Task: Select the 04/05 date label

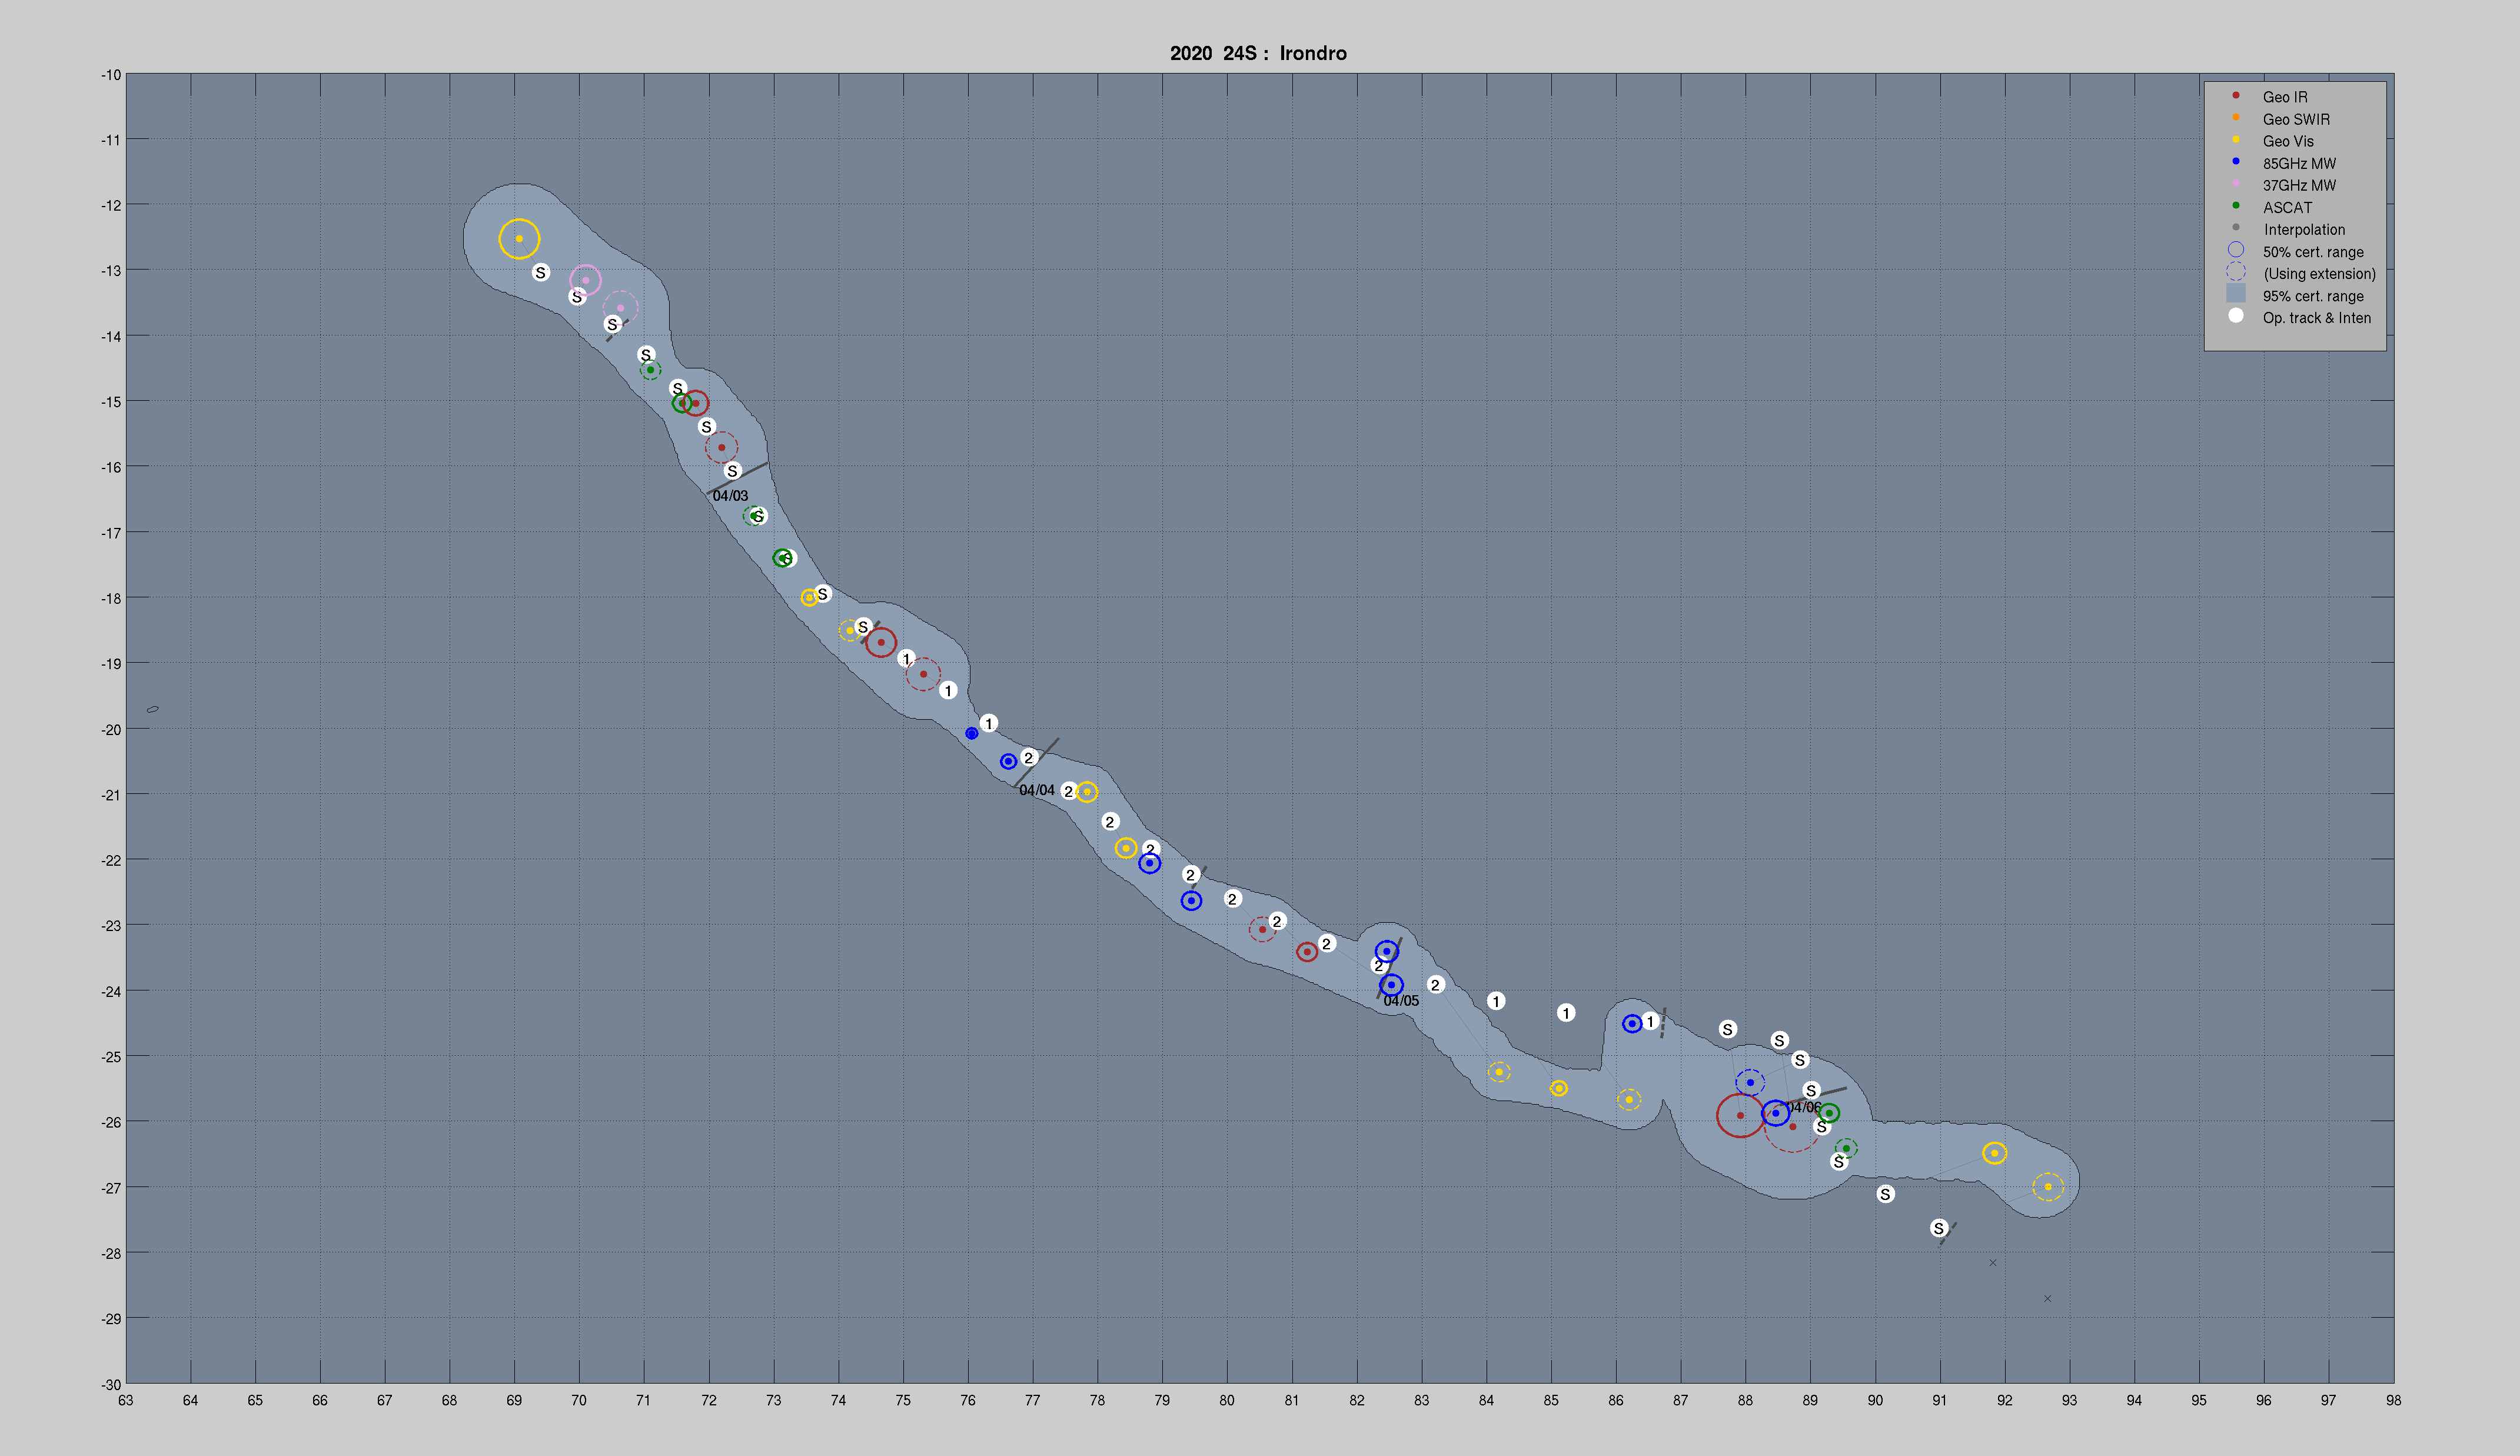Action: 1401,1001
